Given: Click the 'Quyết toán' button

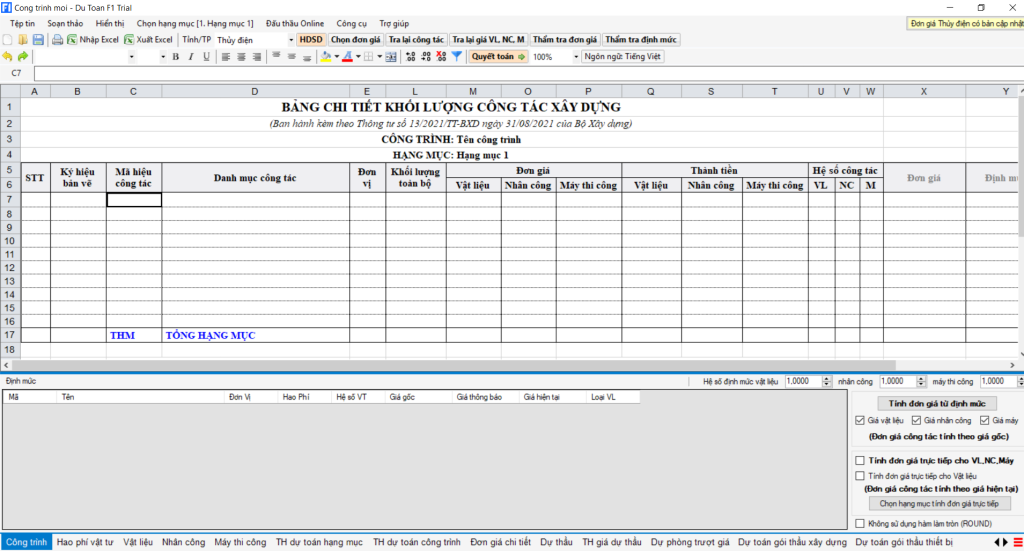Looking at the screenshot, I should coord(498,57).
